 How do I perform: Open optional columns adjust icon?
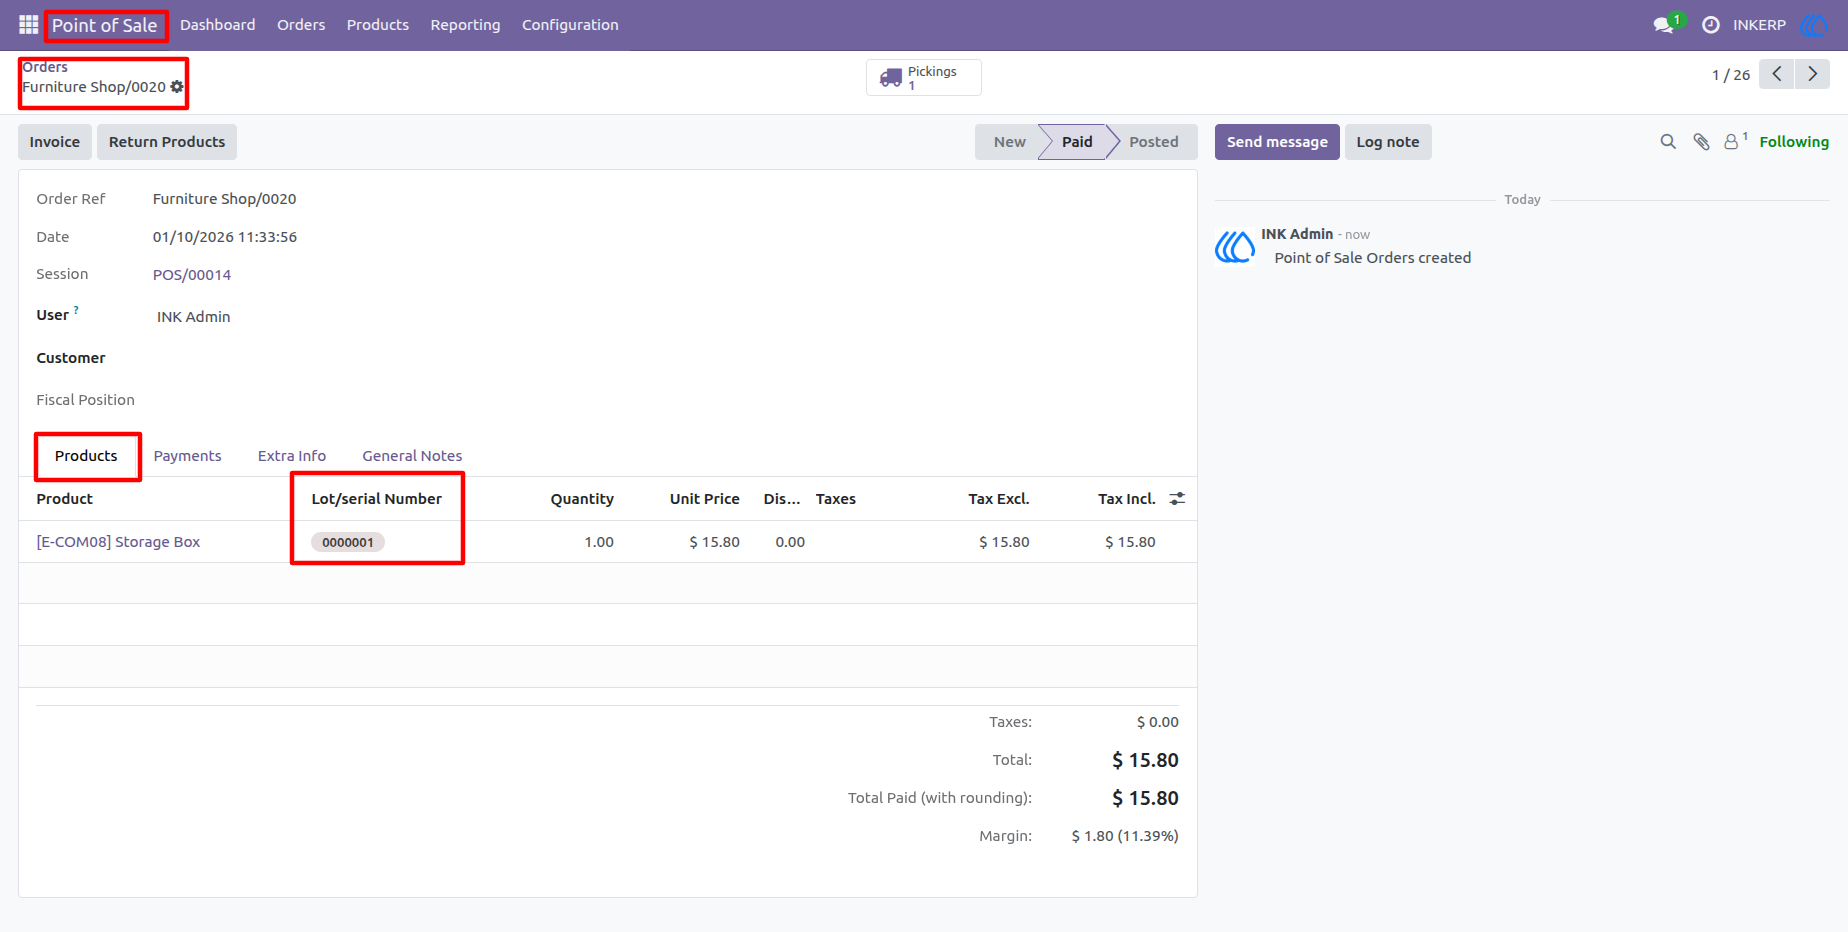1177,498
